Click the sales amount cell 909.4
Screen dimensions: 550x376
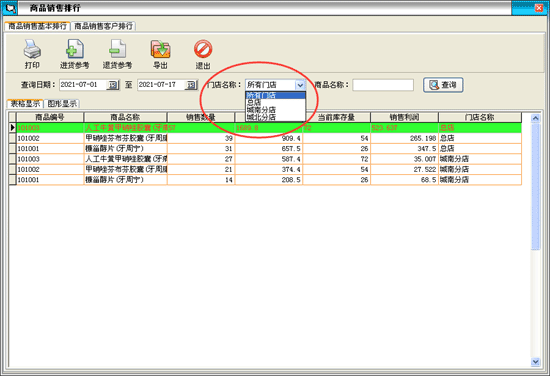tap(268, 138)
